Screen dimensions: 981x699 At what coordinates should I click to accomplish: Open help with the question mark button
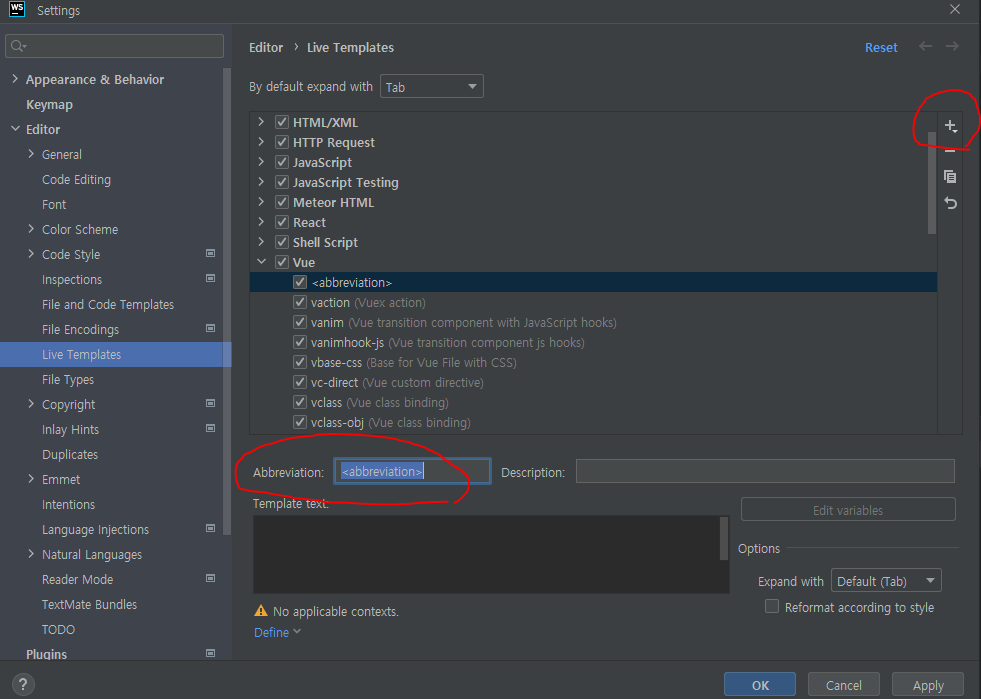point(23,684)
